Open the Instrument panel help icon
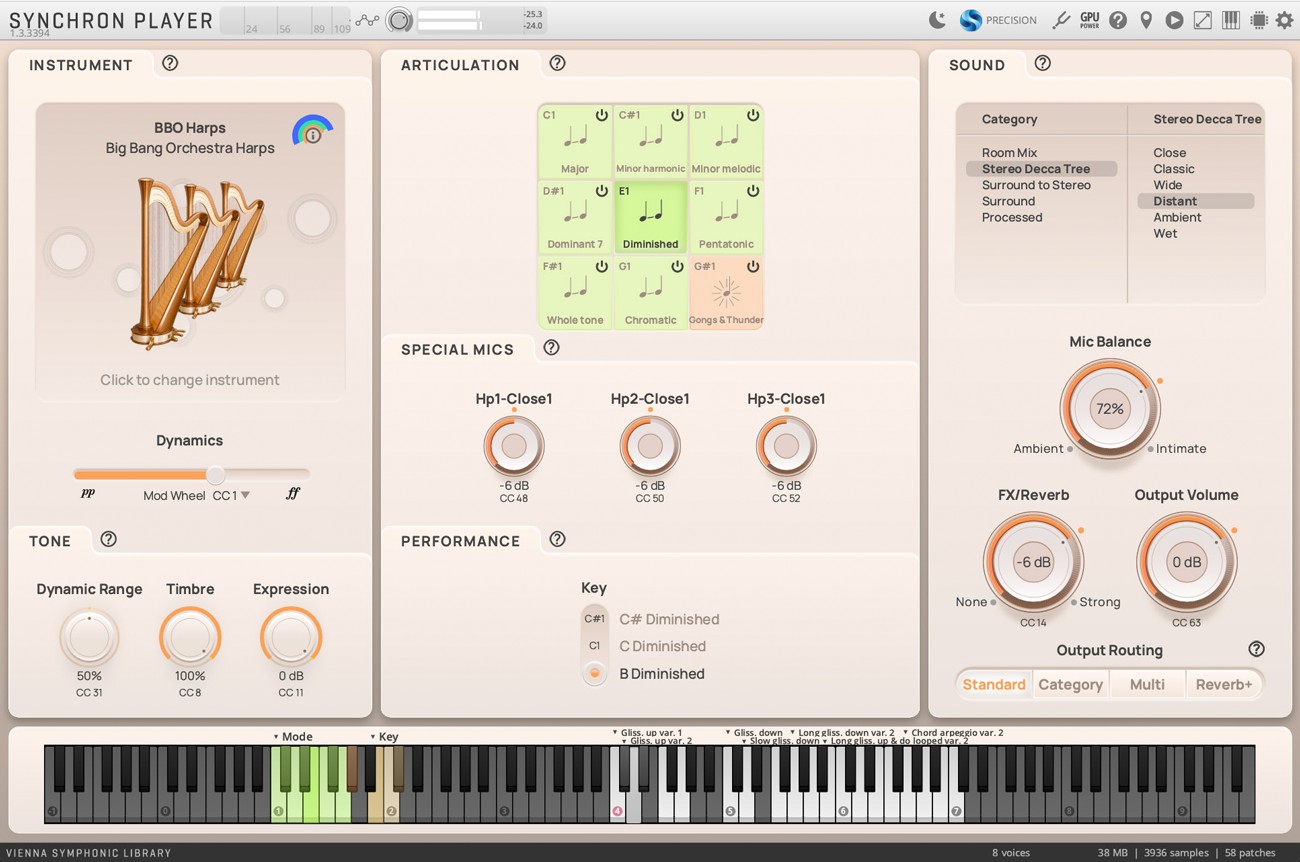 170,63
